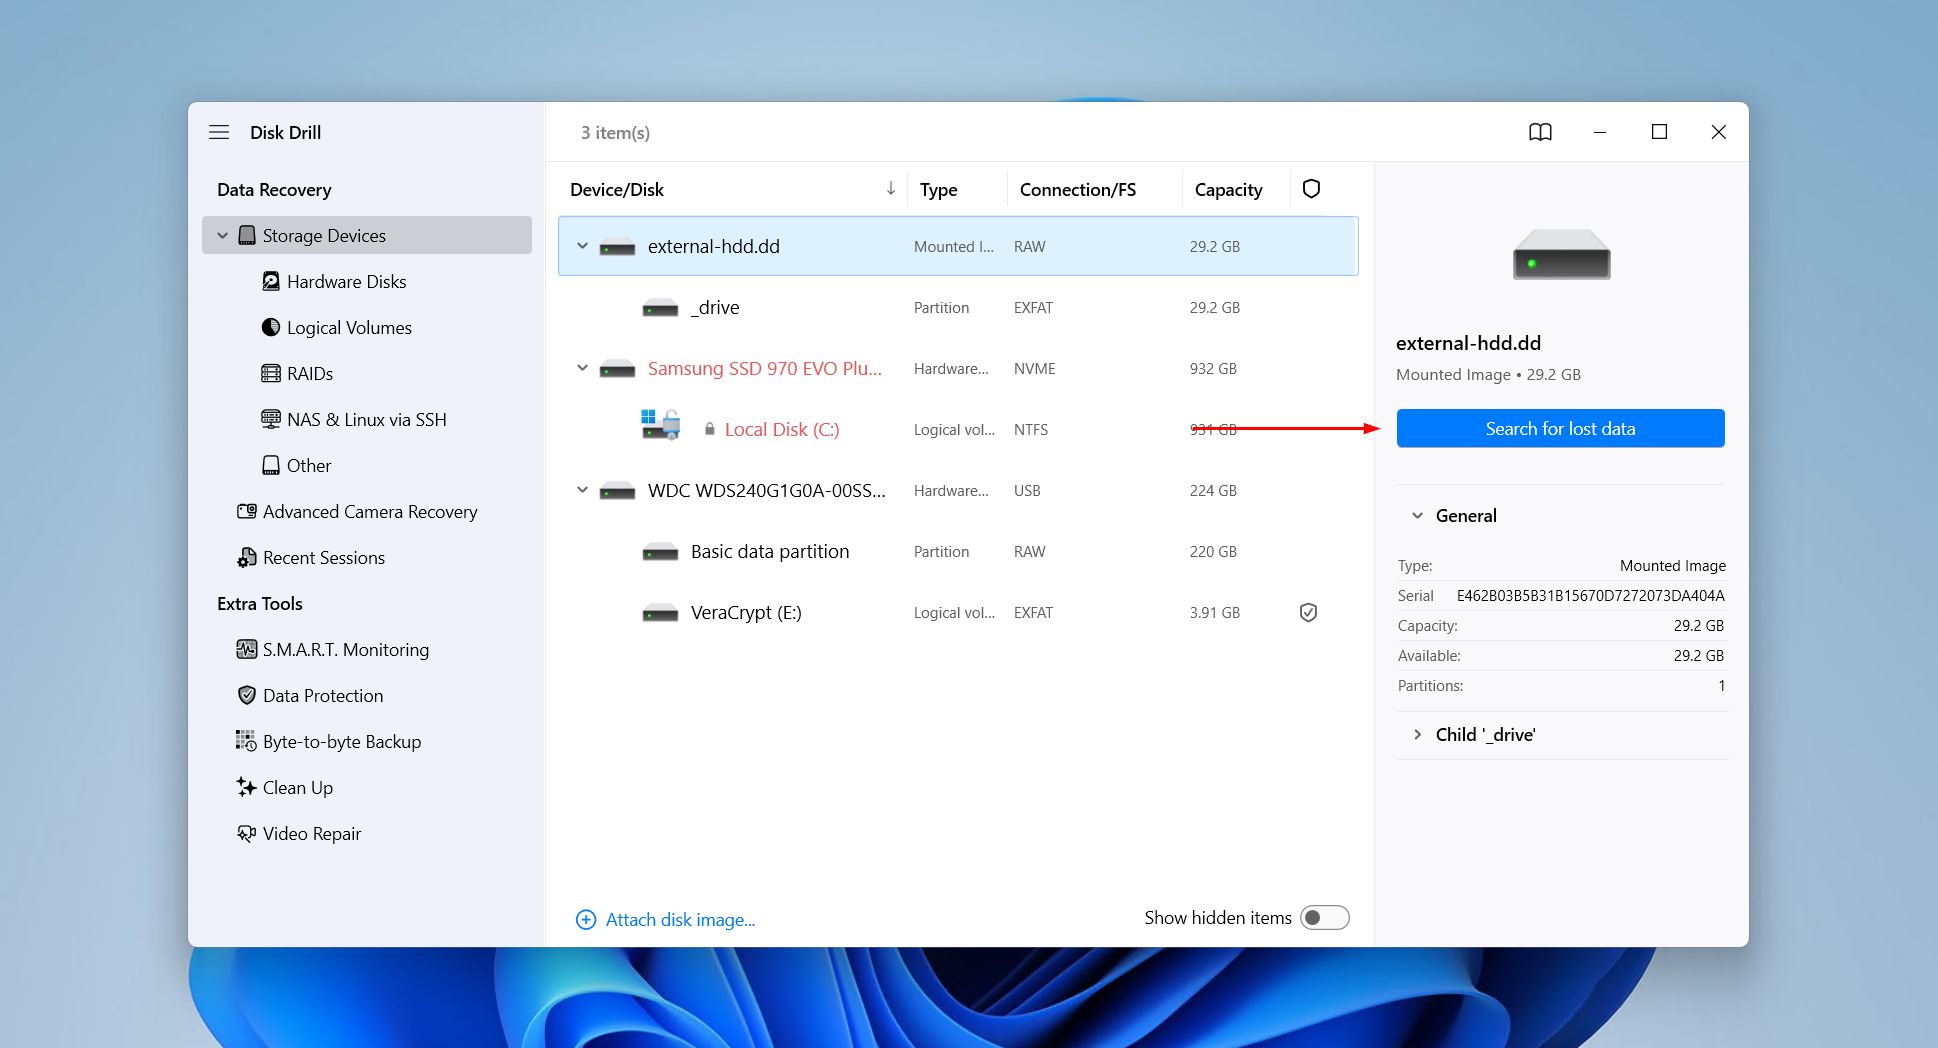Open Hardware Disks in sidebar
The height and width of the screenshot is (1048, 1938).
click(x=346, y=282)
